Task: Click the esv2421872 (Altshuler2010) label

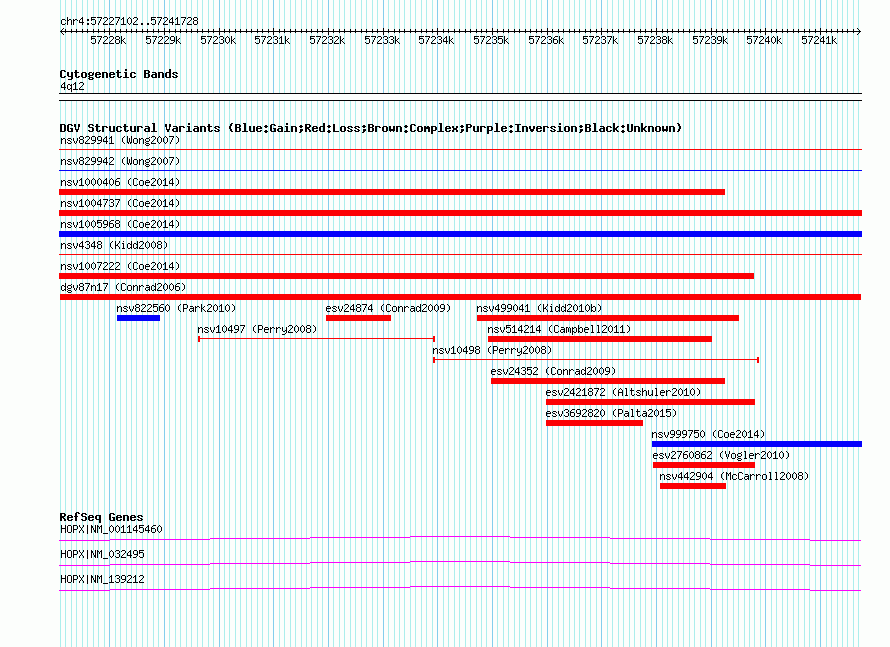Action: pos(623,392)
